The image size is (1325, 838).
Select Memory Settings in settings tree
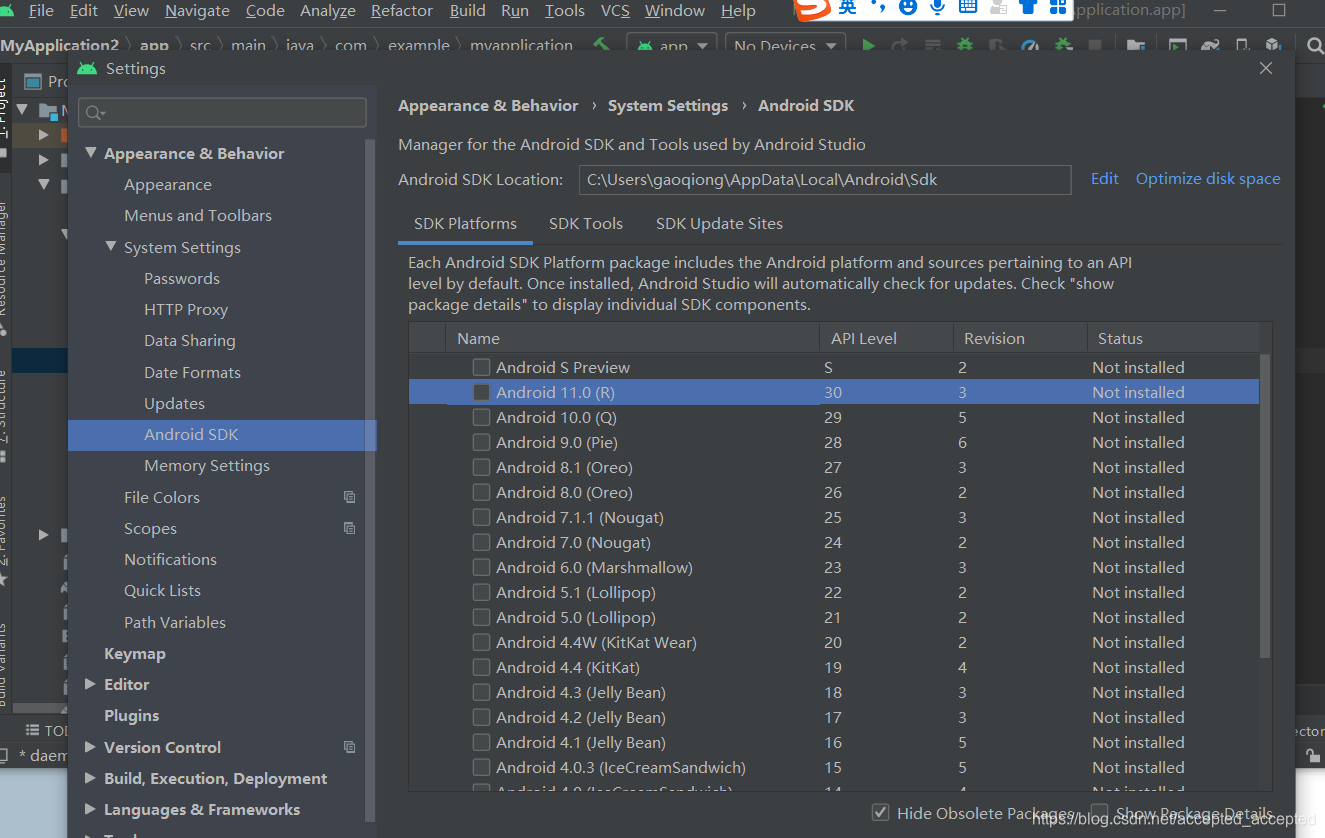click(x=207, y=465)
